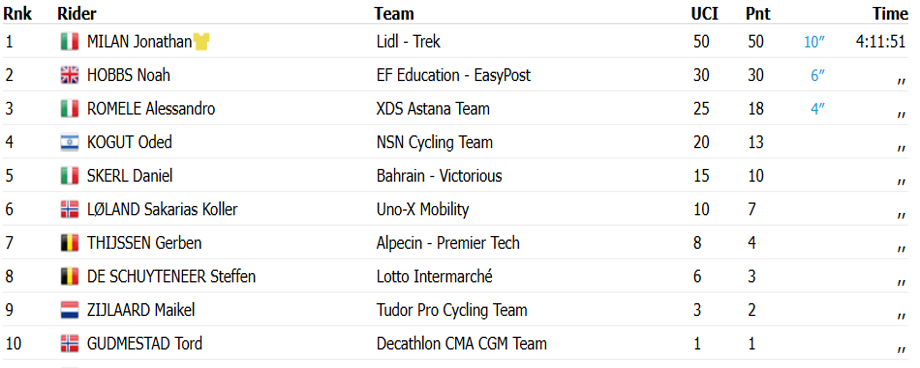This screenshot has width=920, height=368.
Task: Sort table by UCI column header
Action: tap(704, 13)
